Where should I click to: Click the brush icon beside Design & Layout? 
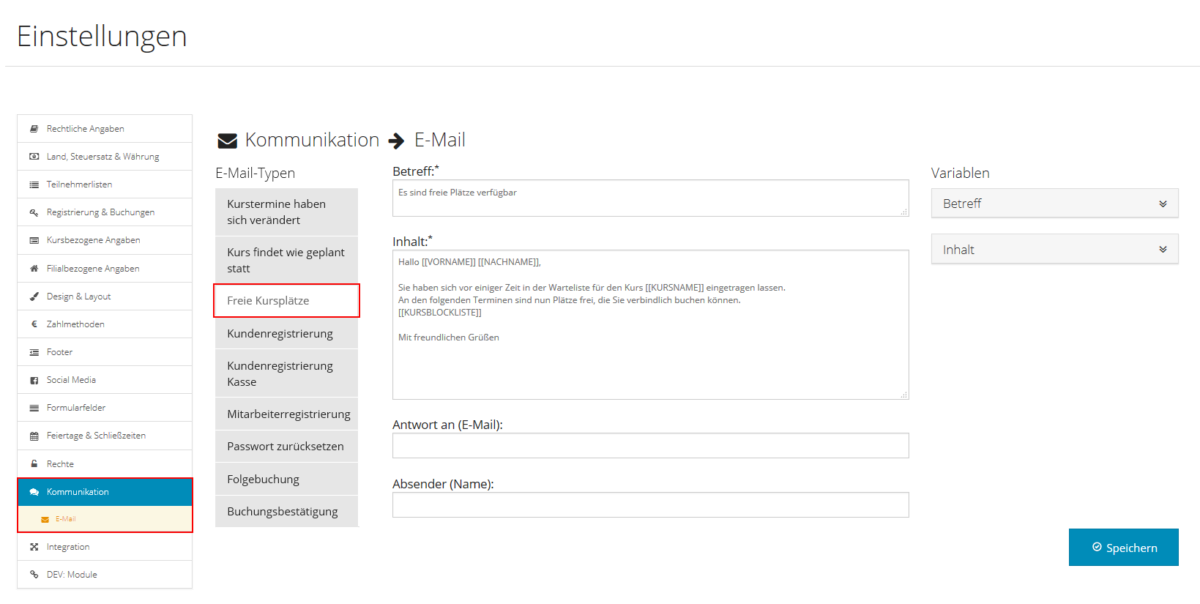coord(34,297)
